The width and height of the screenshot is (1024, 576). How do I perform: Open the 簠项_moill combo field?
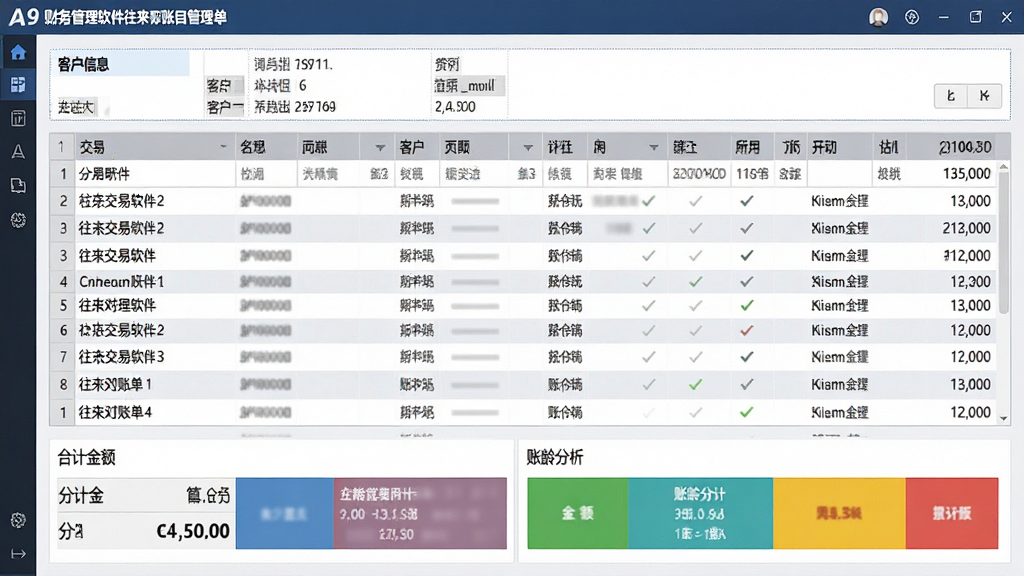pos(469,86)
